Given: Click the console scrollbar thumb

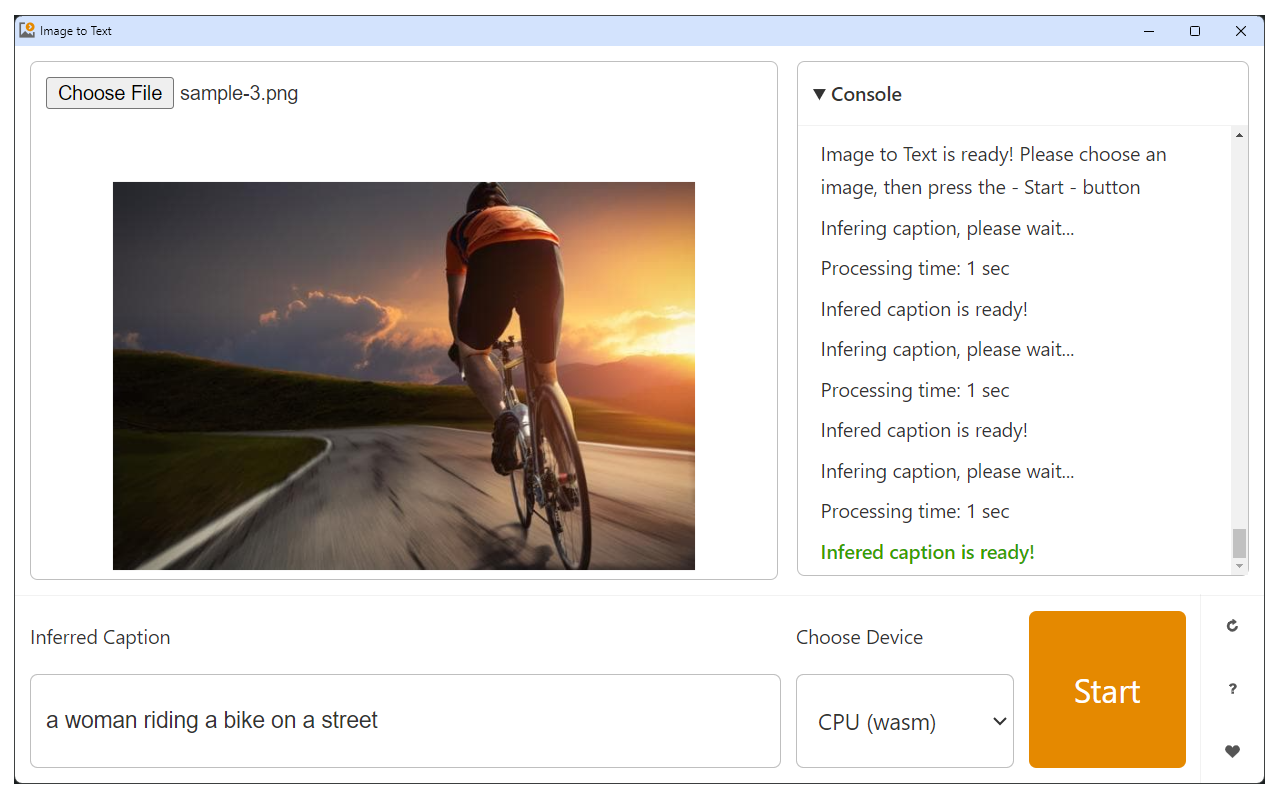Looking at the screenshot, I should coord(1240,543).
